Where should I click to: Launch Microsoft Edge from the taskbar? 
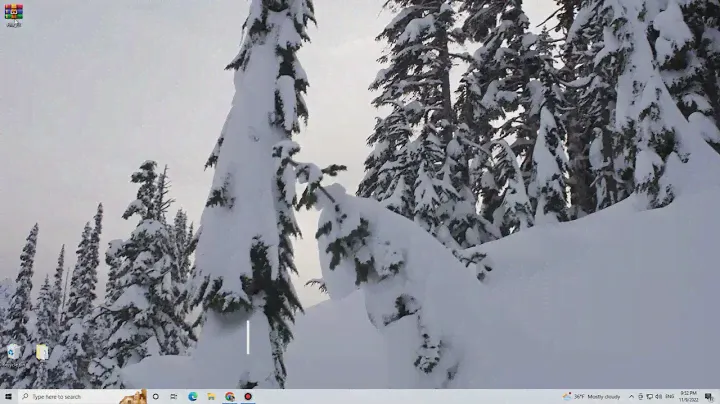point(192,396)
